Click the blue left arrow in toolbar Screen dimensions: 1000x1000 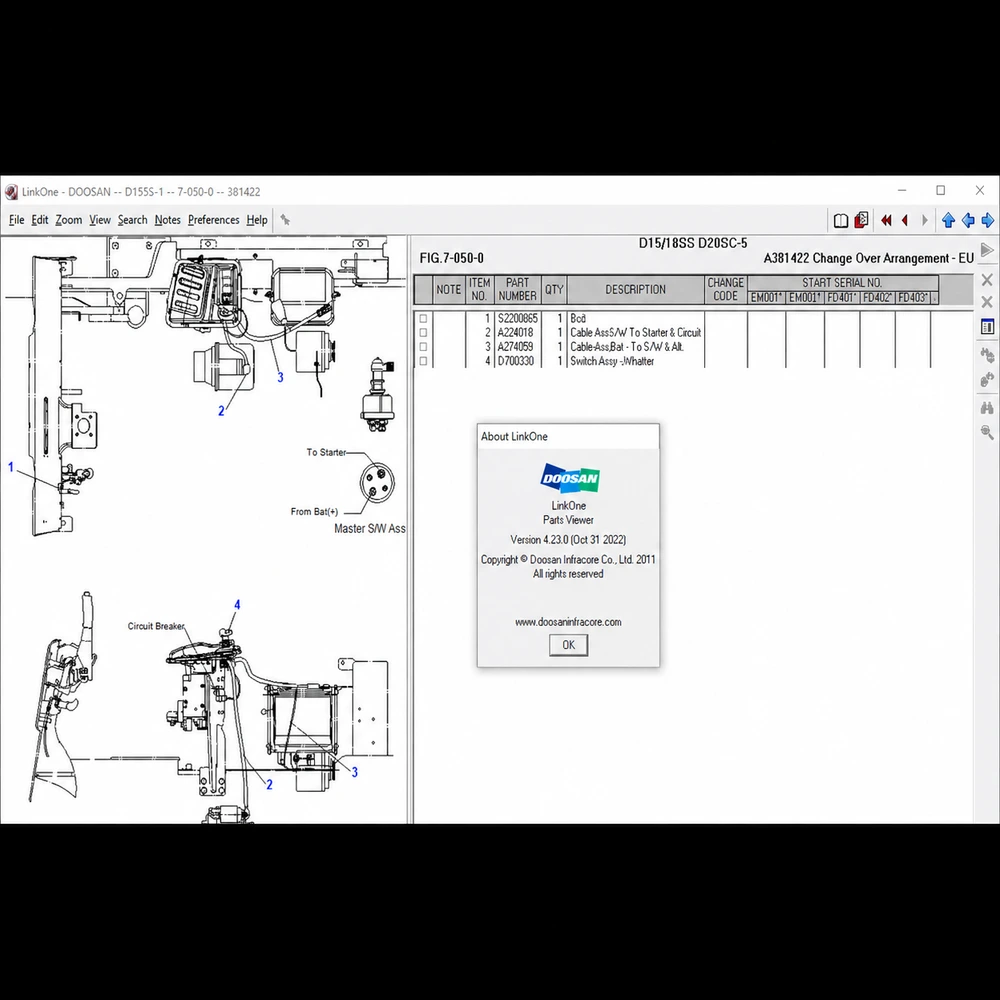coord(968,221)
